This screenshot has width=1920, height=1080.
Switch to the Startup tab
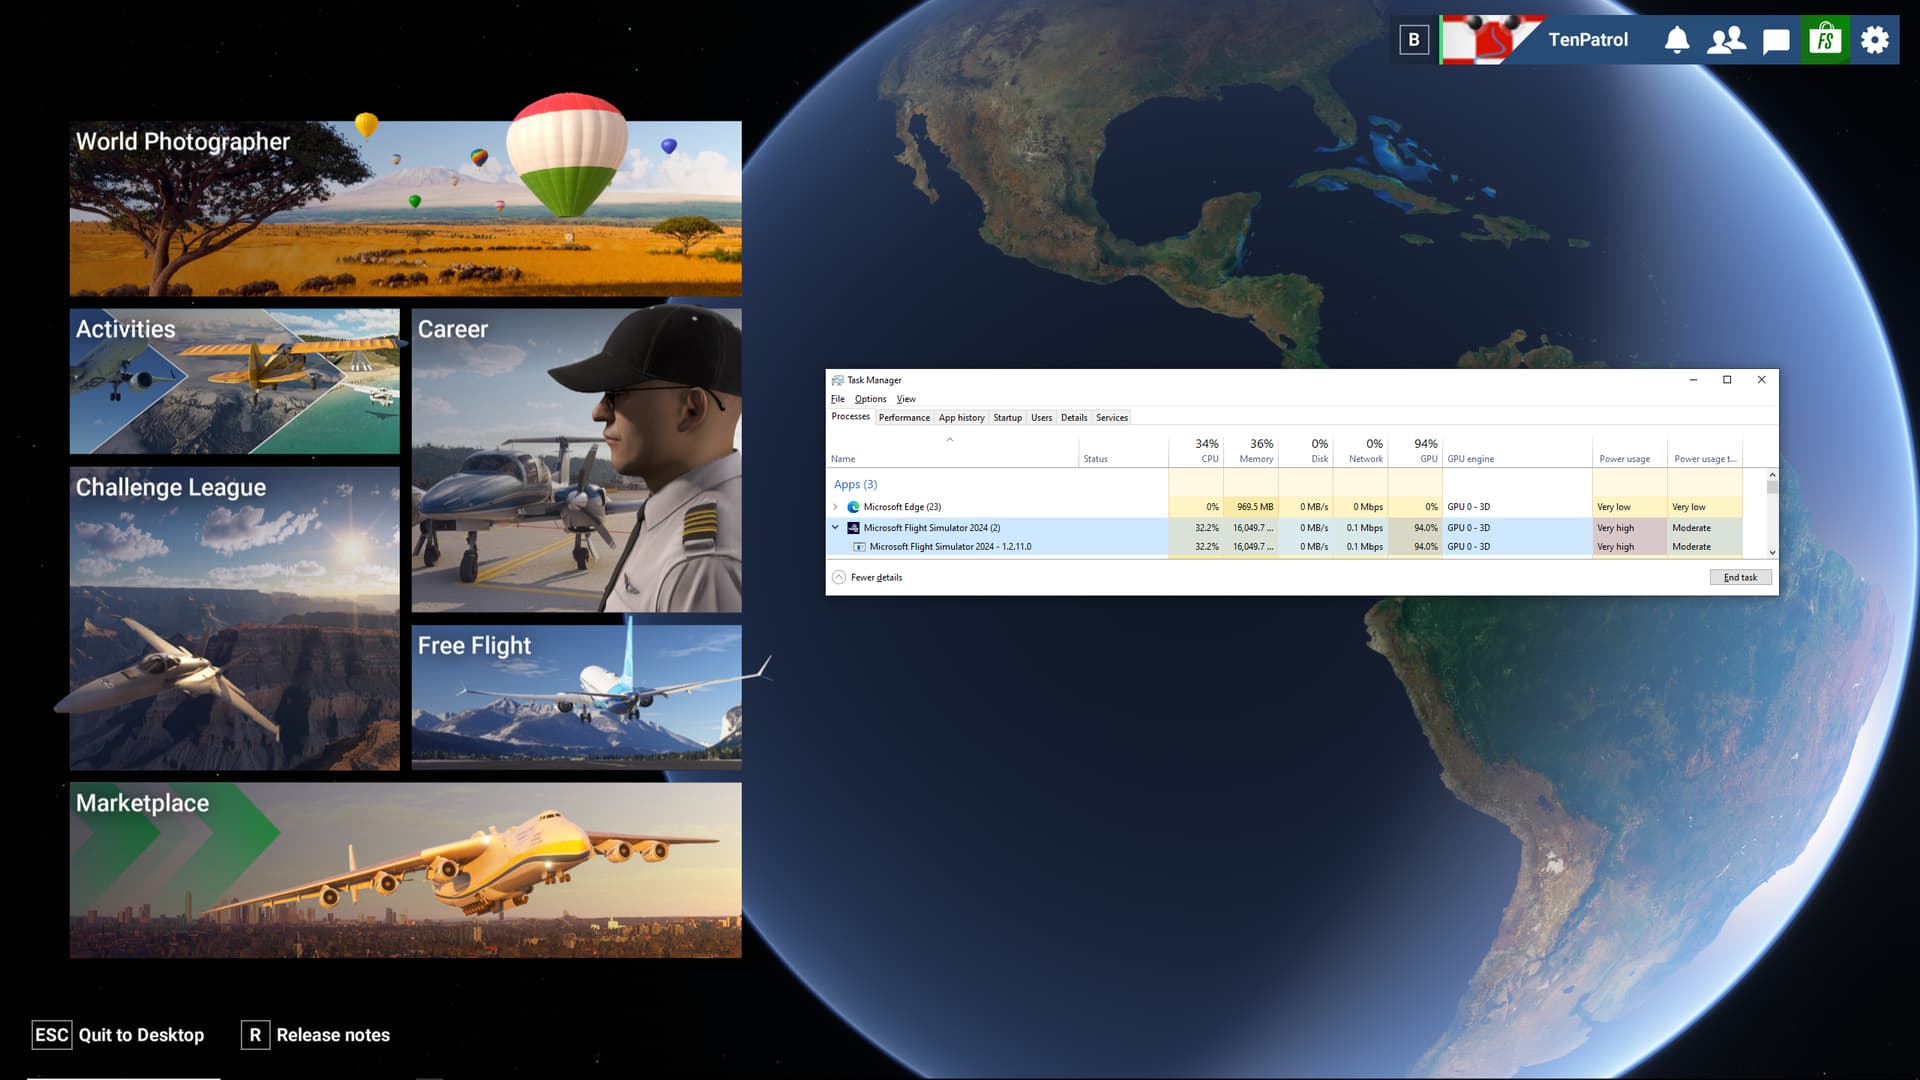[1007, 418]
